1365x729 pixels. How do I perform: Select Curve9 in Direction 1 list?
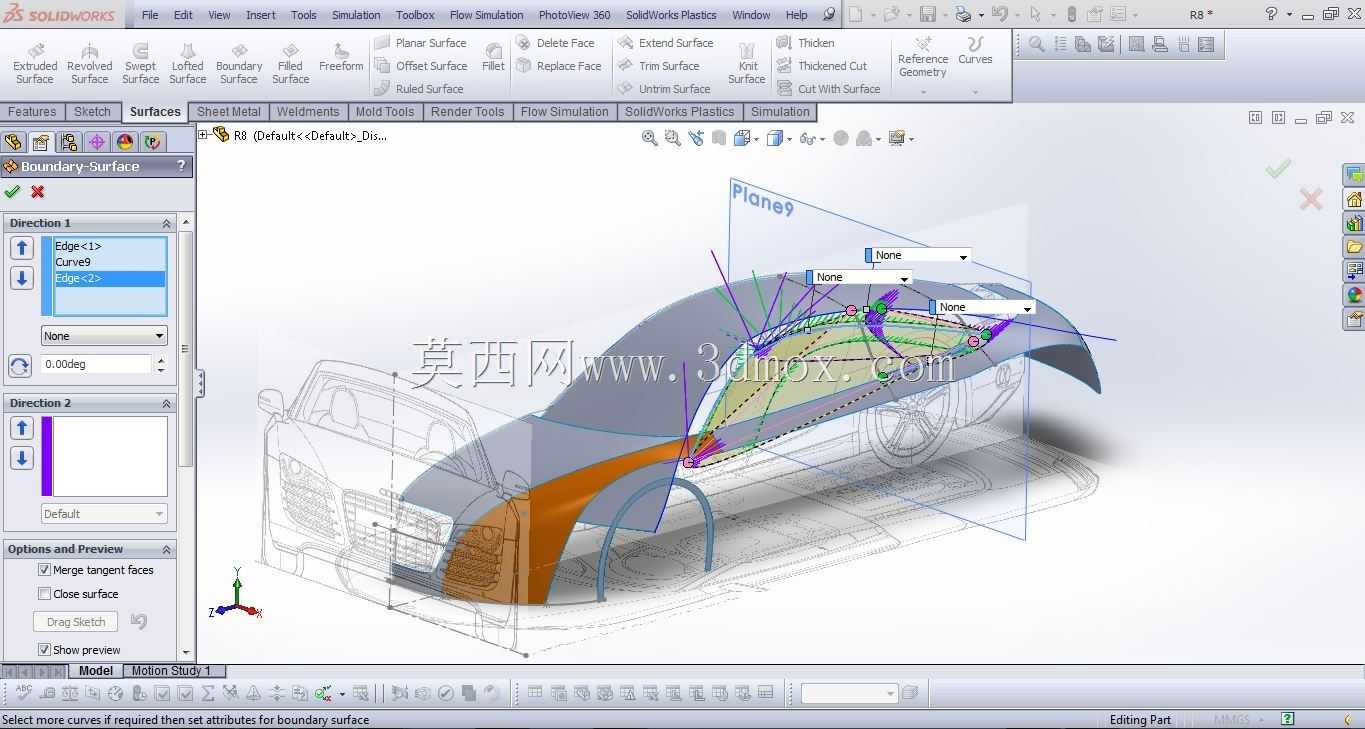pos(110,262)
